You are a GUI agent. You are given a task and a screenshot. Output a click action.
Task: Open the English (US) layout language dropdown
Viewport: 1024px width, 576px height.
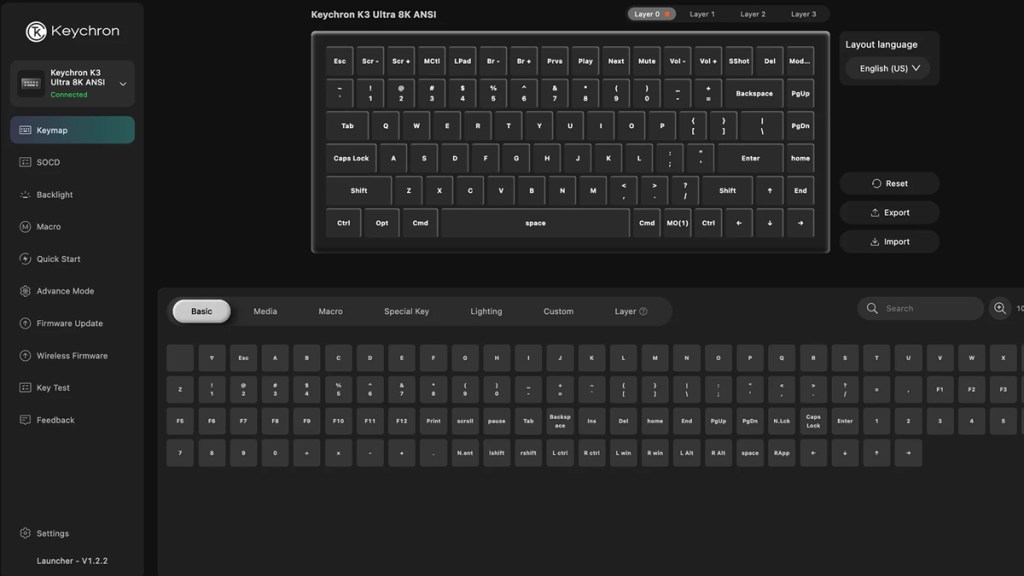(886, 67)
